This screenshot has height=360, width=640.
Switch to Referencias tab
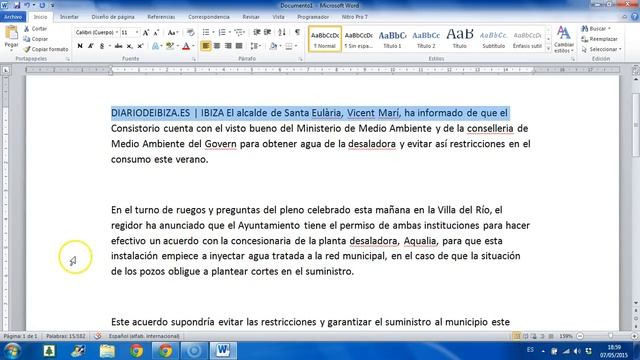coord(161,17)
